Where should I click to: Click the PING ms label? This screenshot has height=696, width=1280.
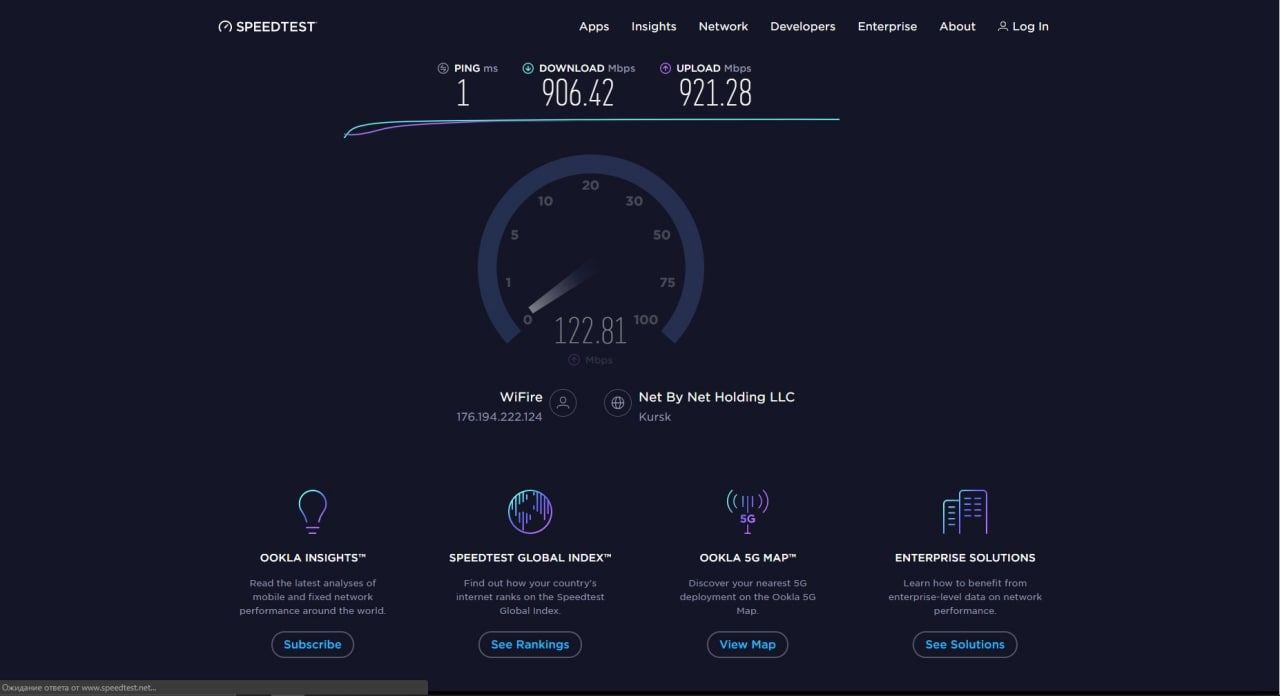476,68
